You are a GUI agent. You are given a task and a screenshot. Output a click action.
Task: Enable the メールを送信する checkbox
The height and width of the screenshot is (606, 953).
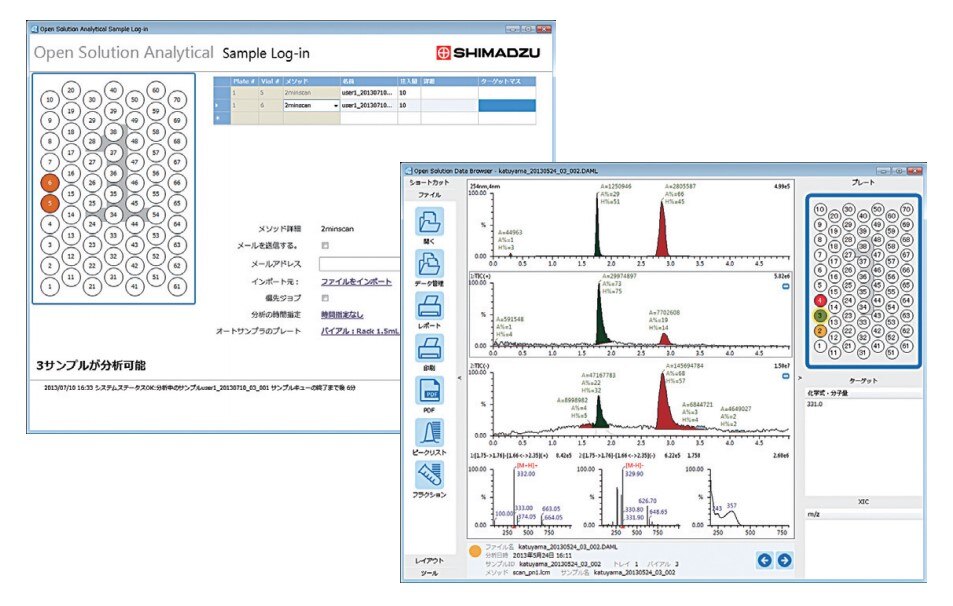click(x=324, y=245)
